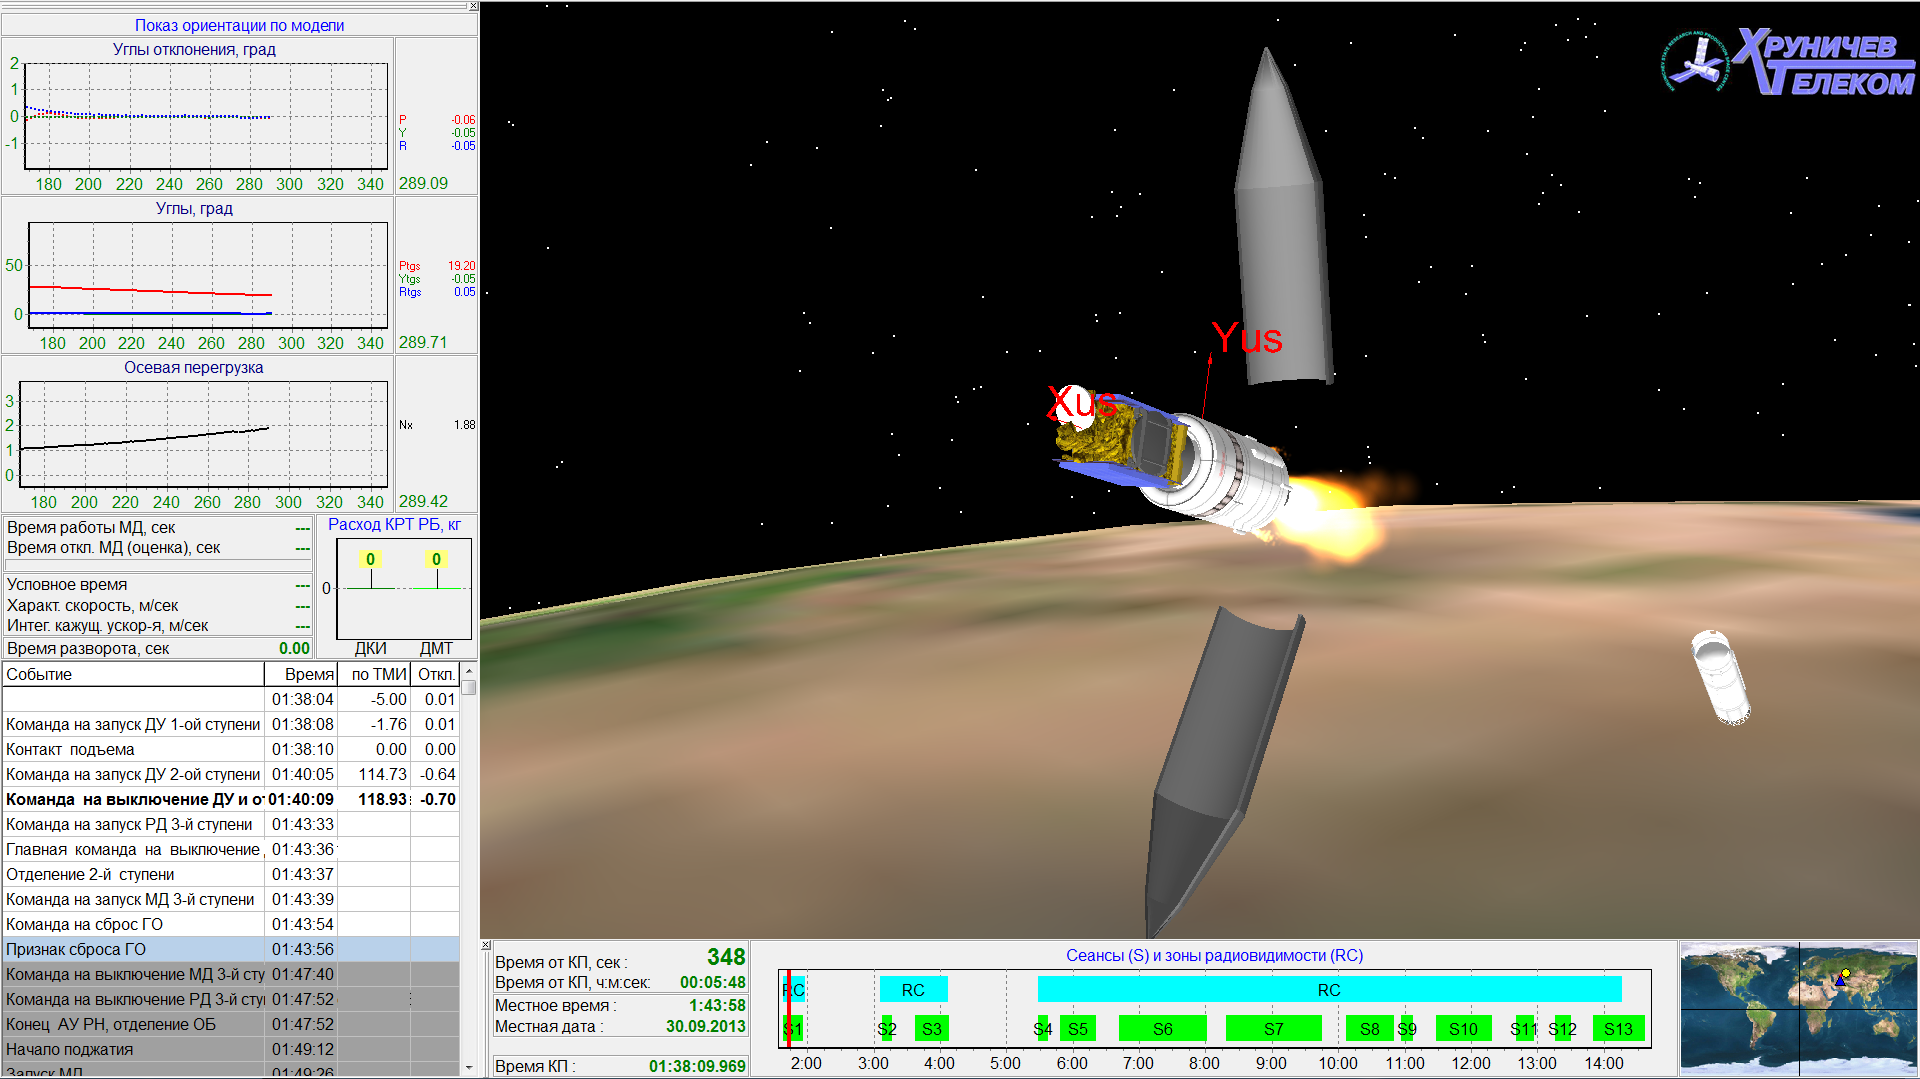Click the Время column header

click(x=302, y=674)
